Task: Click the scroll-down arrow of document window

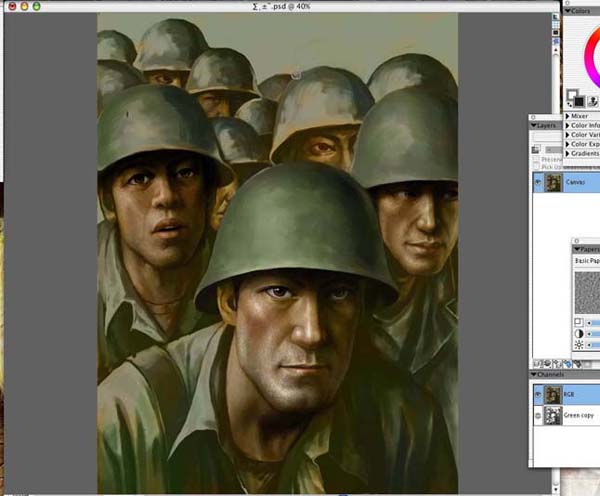Action: [556, 489]
